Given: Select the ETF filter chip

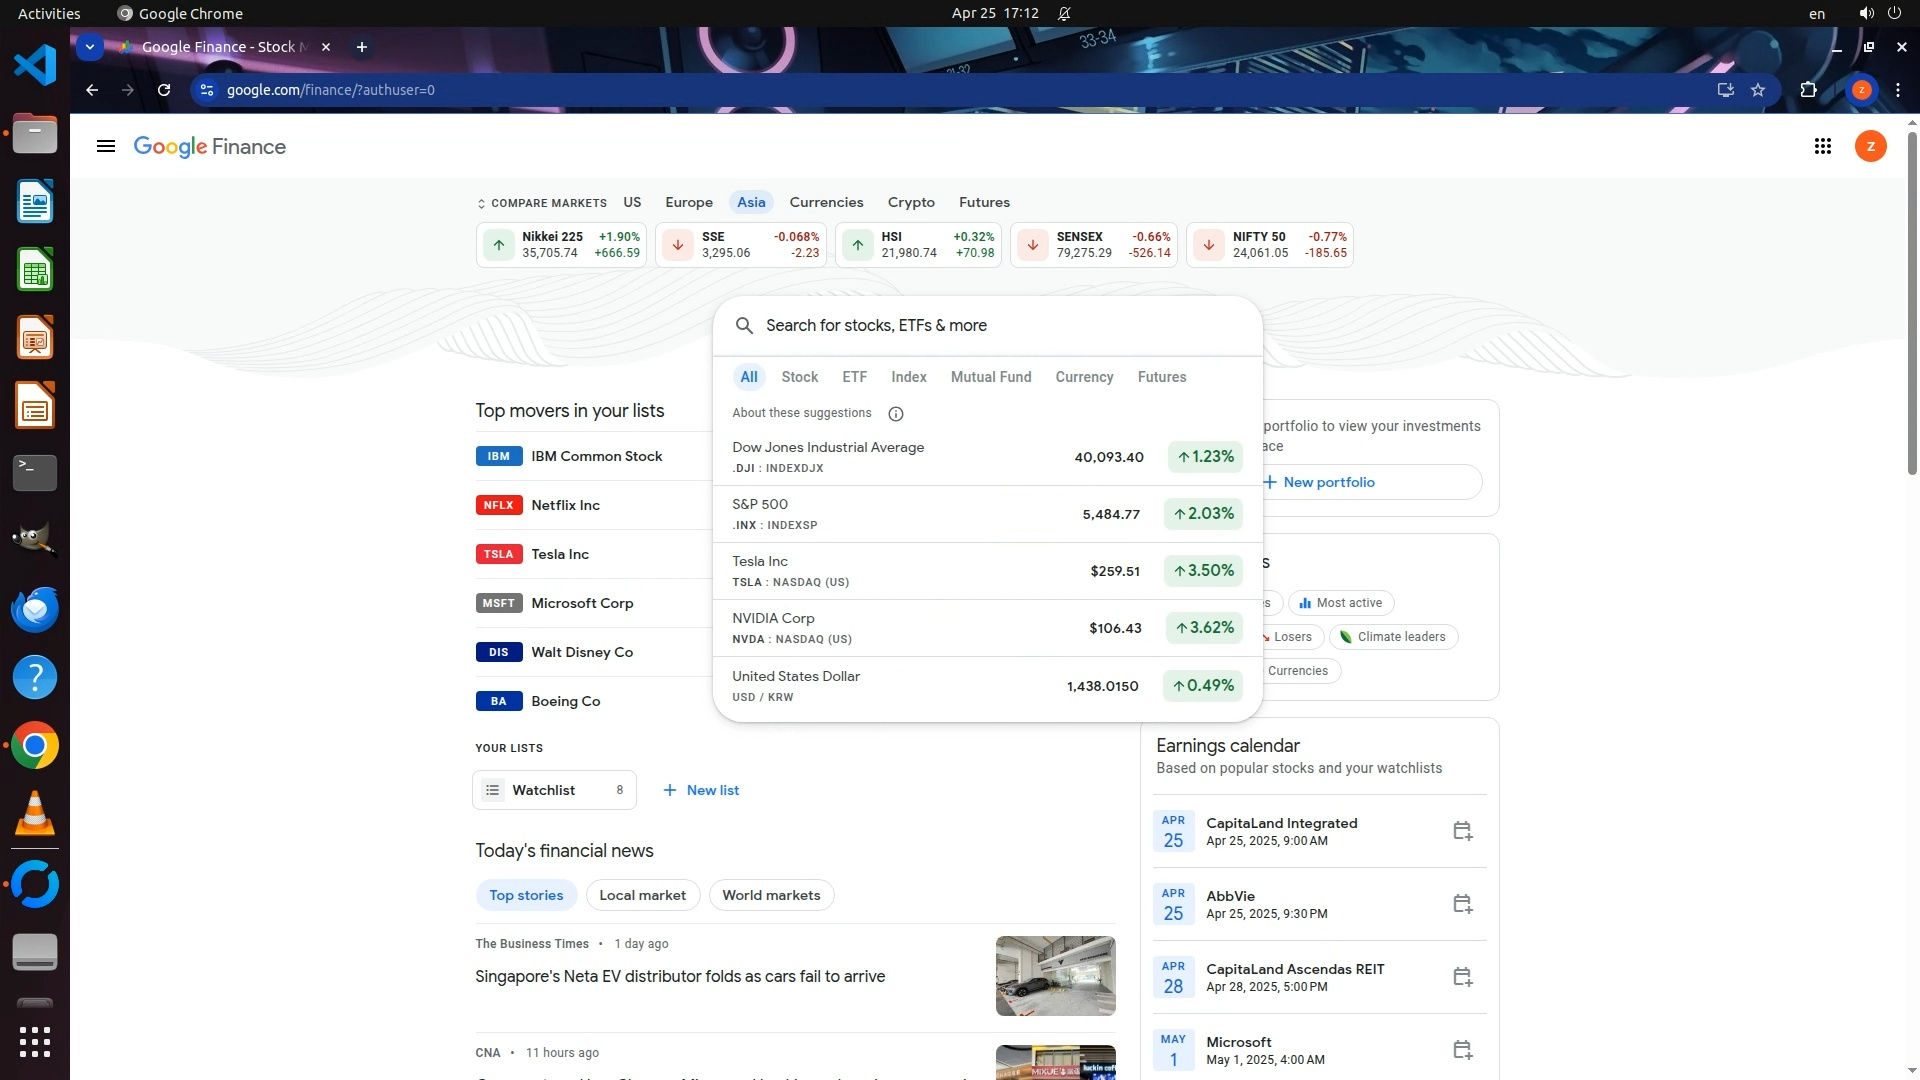Looking at the screenshot, I should point(854,377).
